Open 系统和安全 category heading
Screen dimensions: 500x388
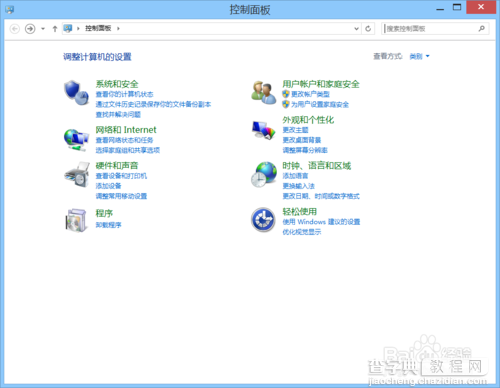117,84
